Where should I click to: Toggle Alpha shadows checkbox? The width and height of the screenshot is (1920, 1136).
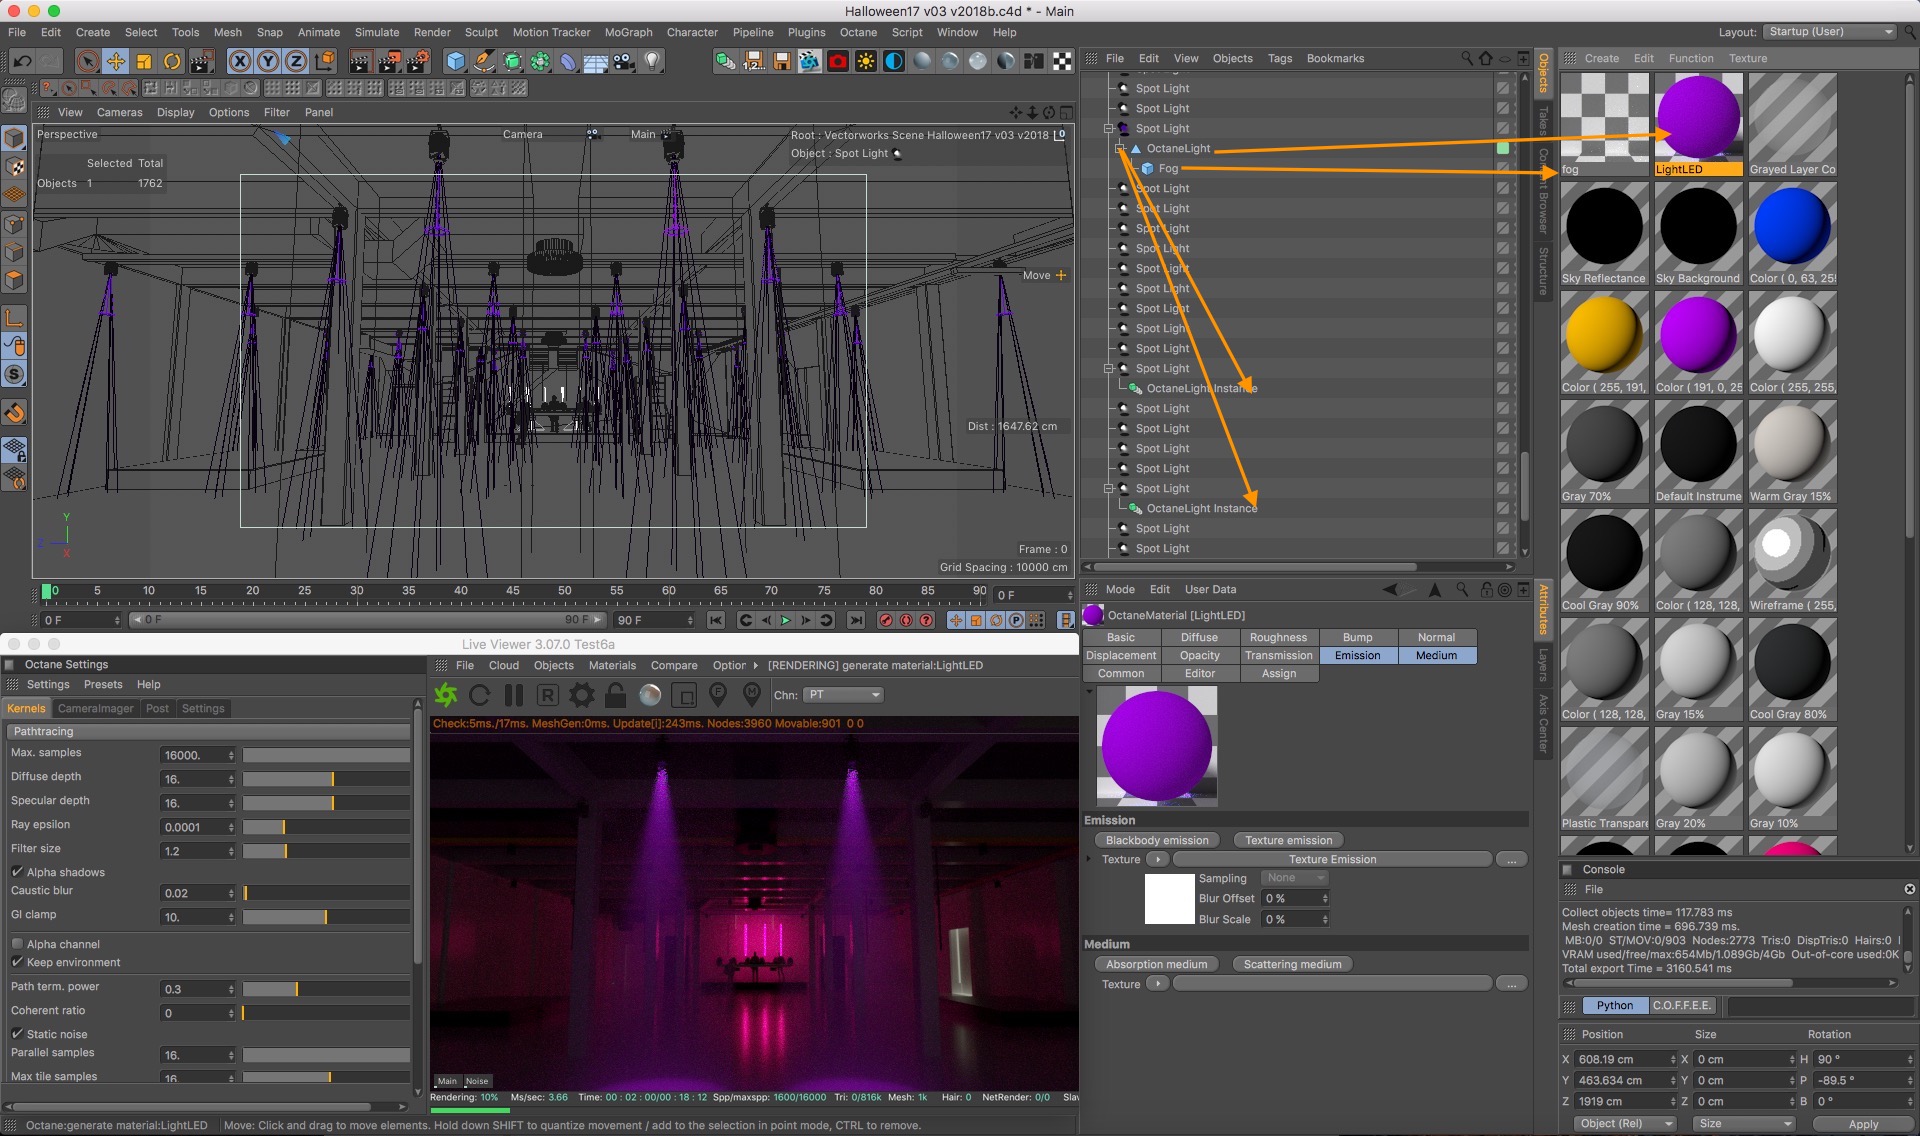[17, 872]
